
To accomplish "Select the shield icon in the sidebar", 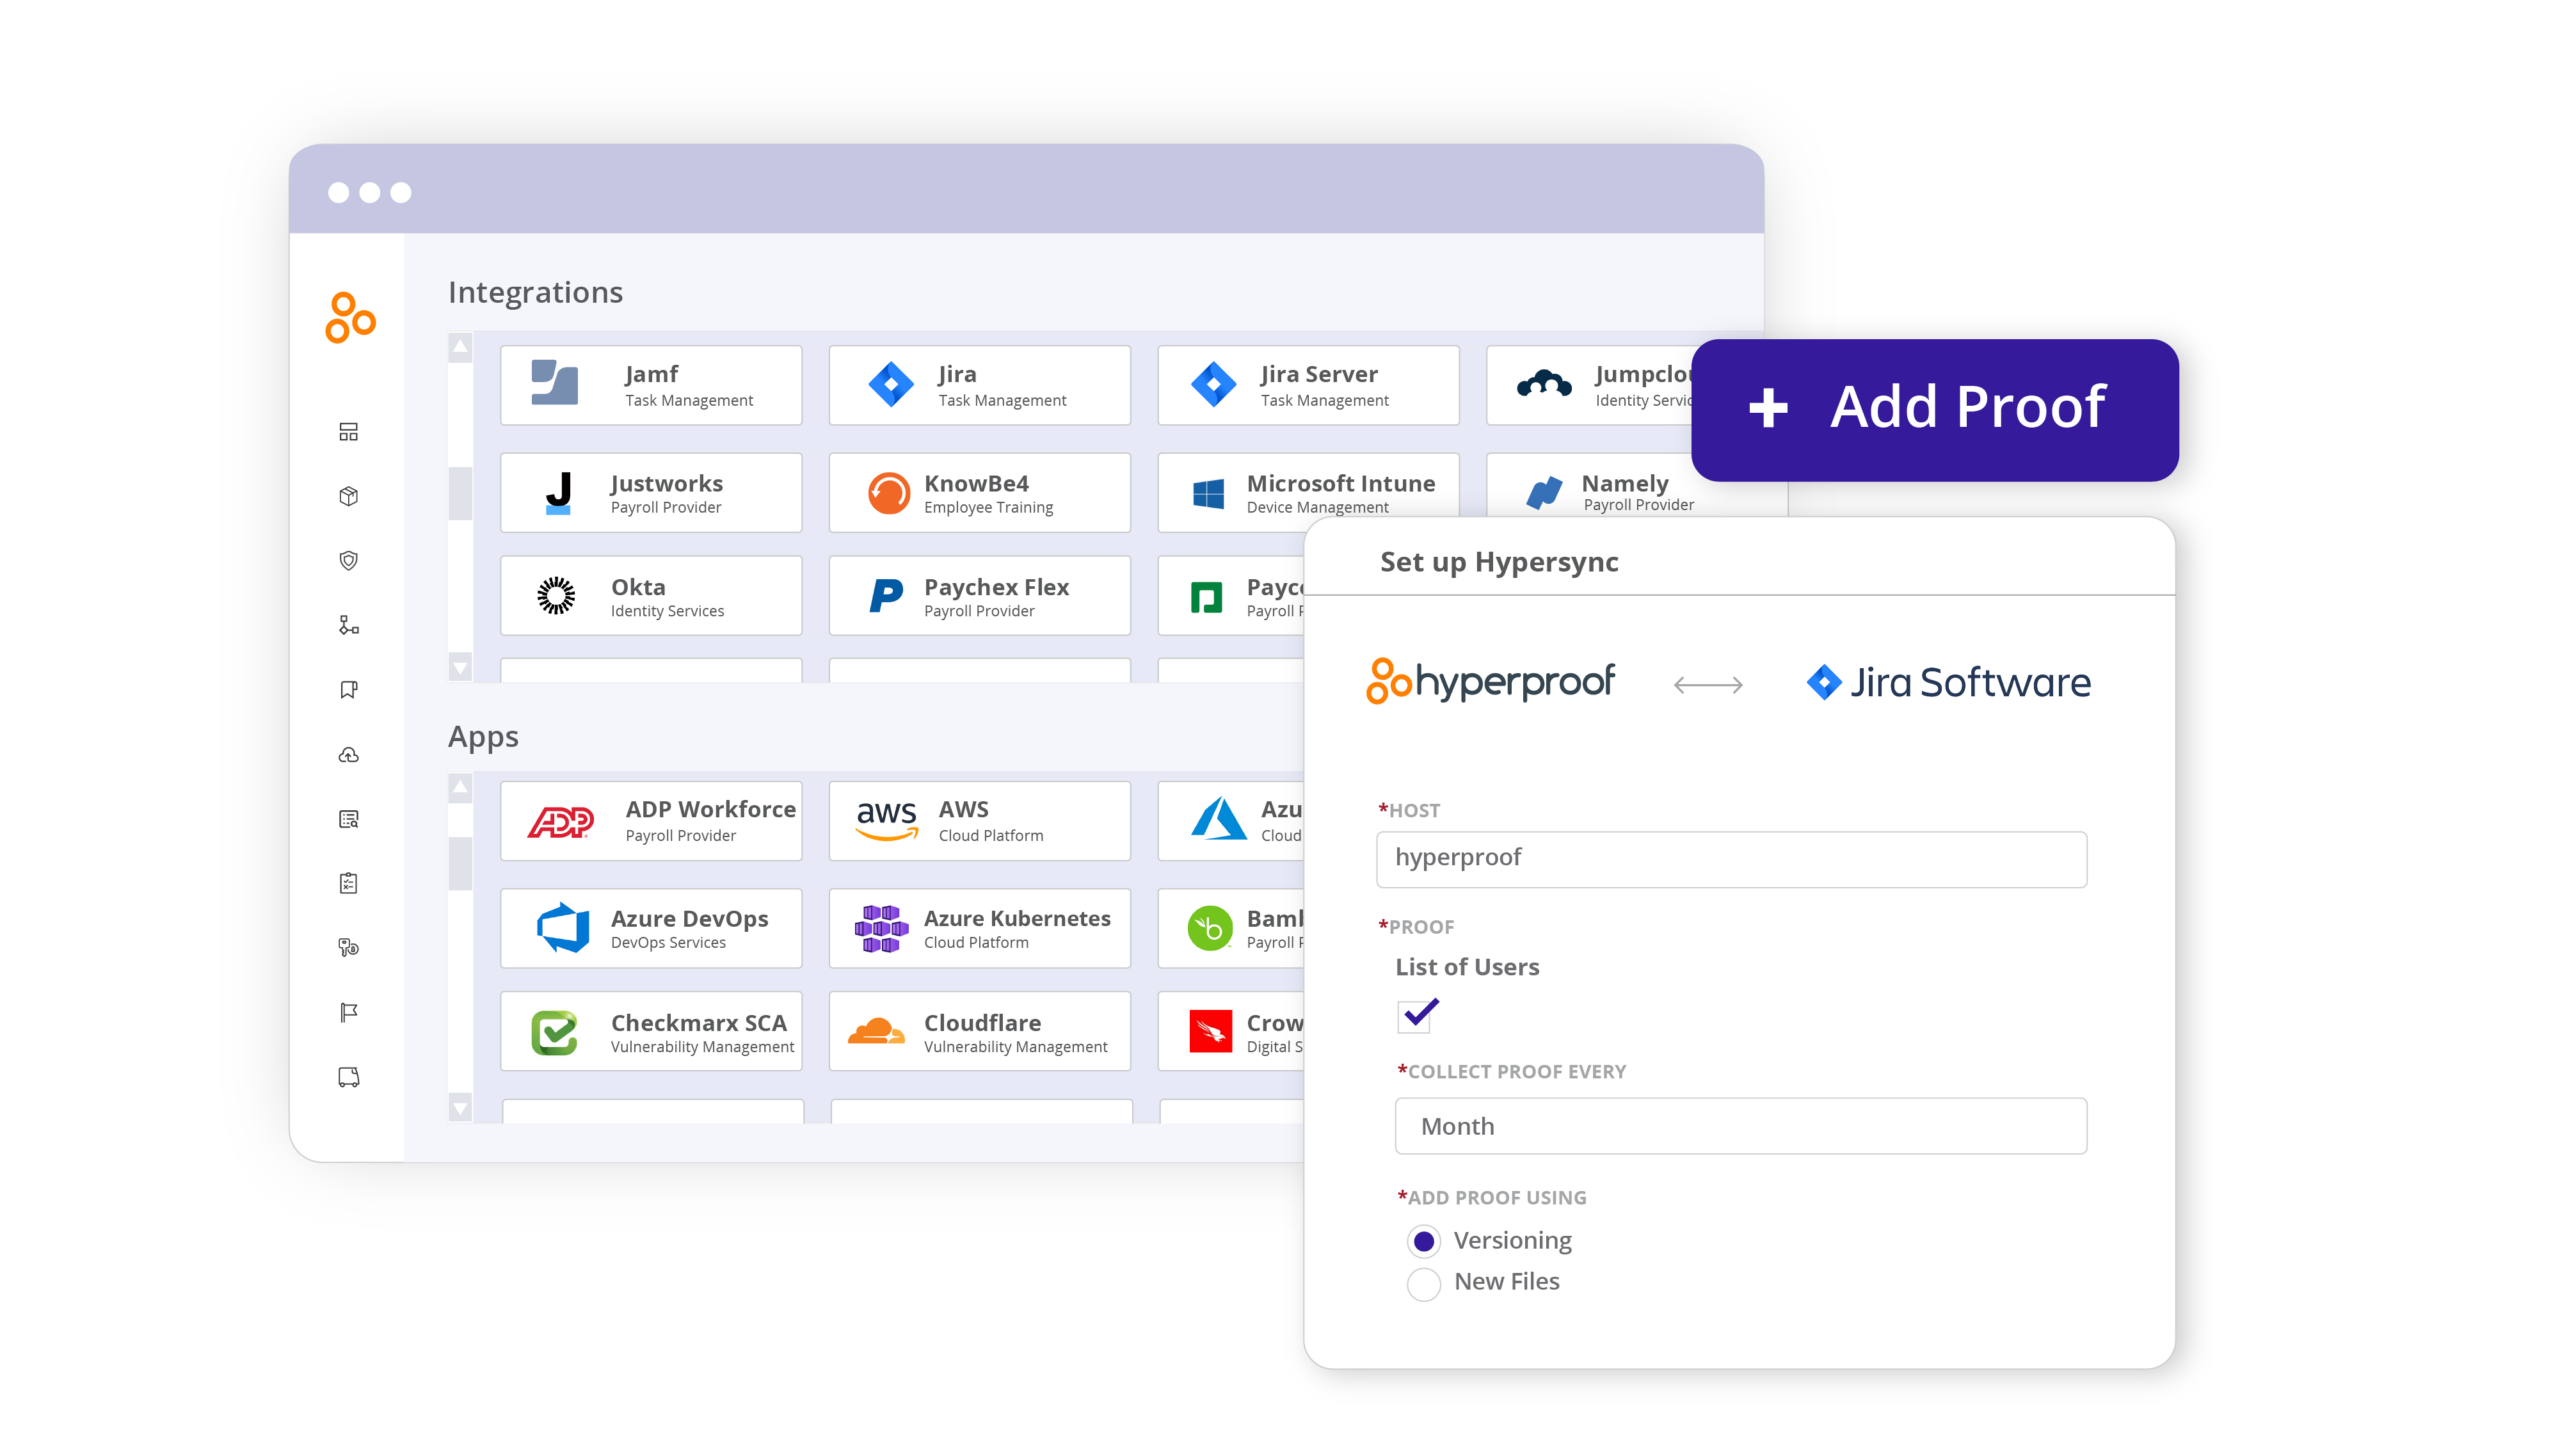I will (348, 560).
